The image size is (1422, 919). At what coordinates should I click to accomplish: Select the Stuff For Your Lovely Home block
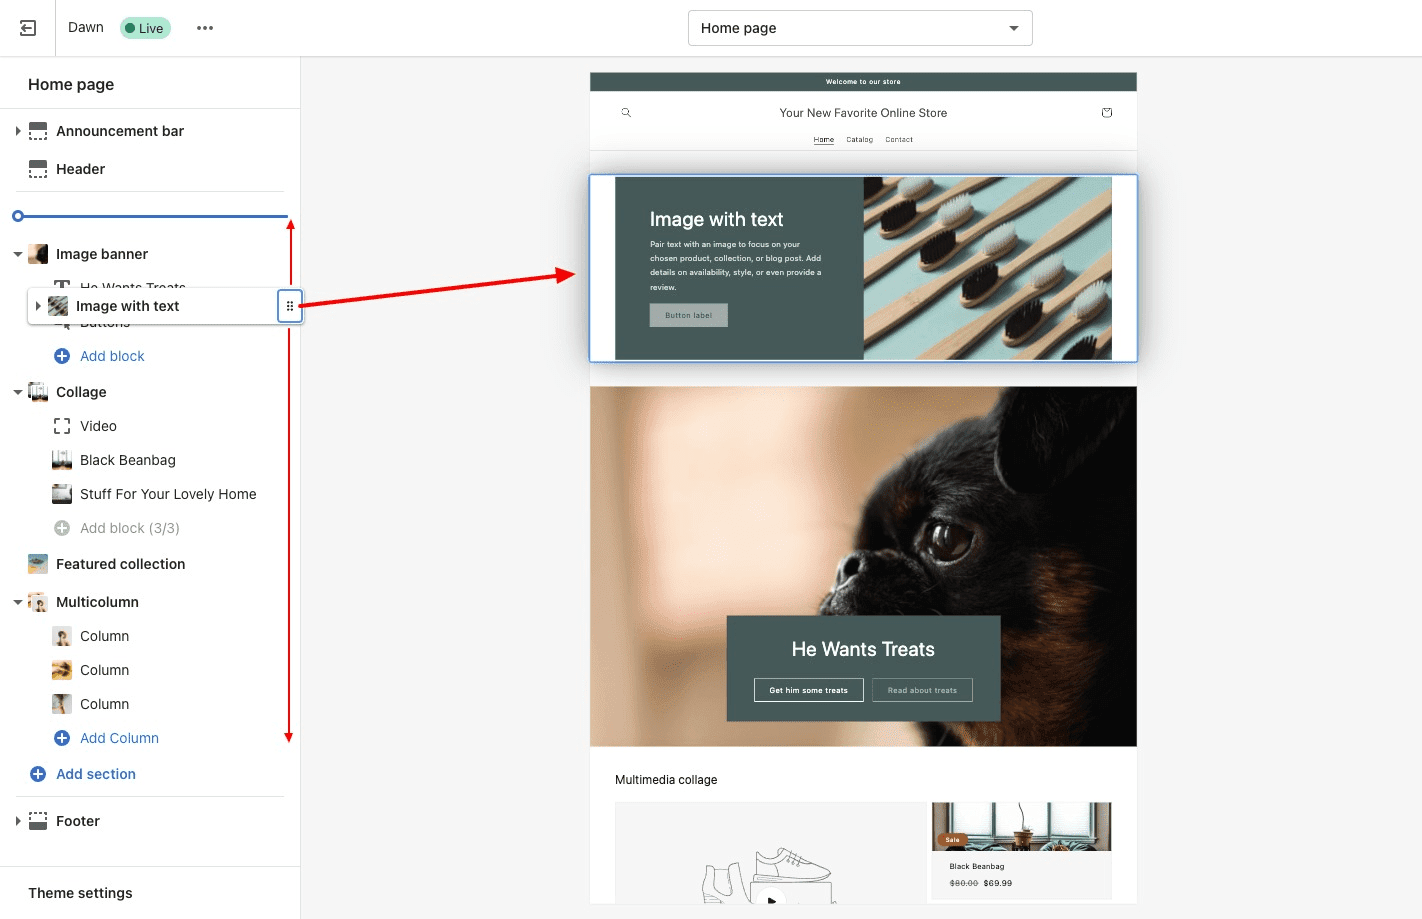pyautogui.click(x=167, y=493)
